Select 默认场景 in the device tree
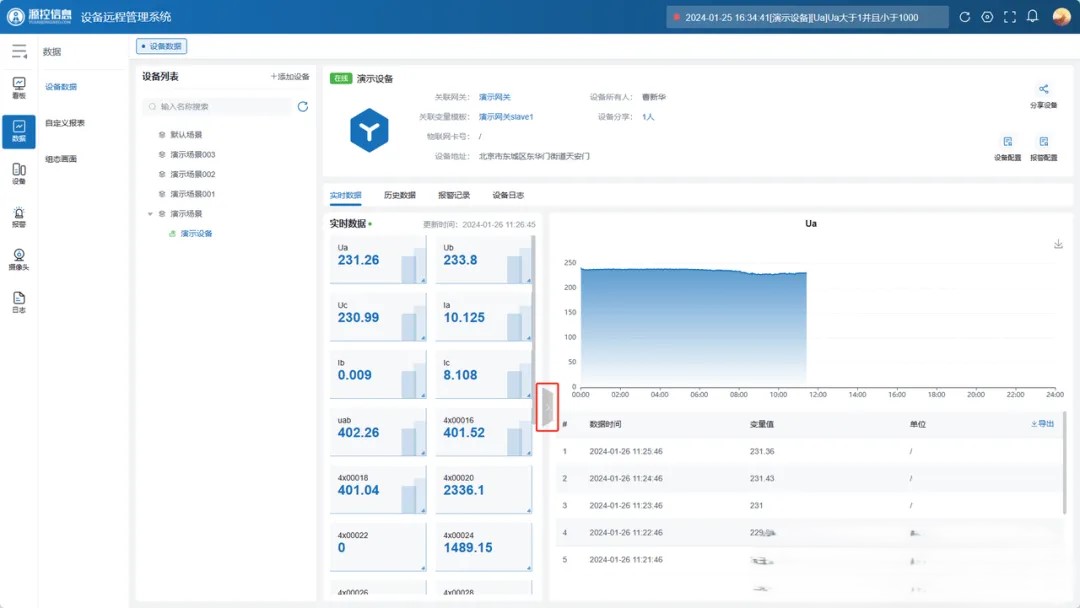This screenshot has height=608, width=1080. (186, 135)
